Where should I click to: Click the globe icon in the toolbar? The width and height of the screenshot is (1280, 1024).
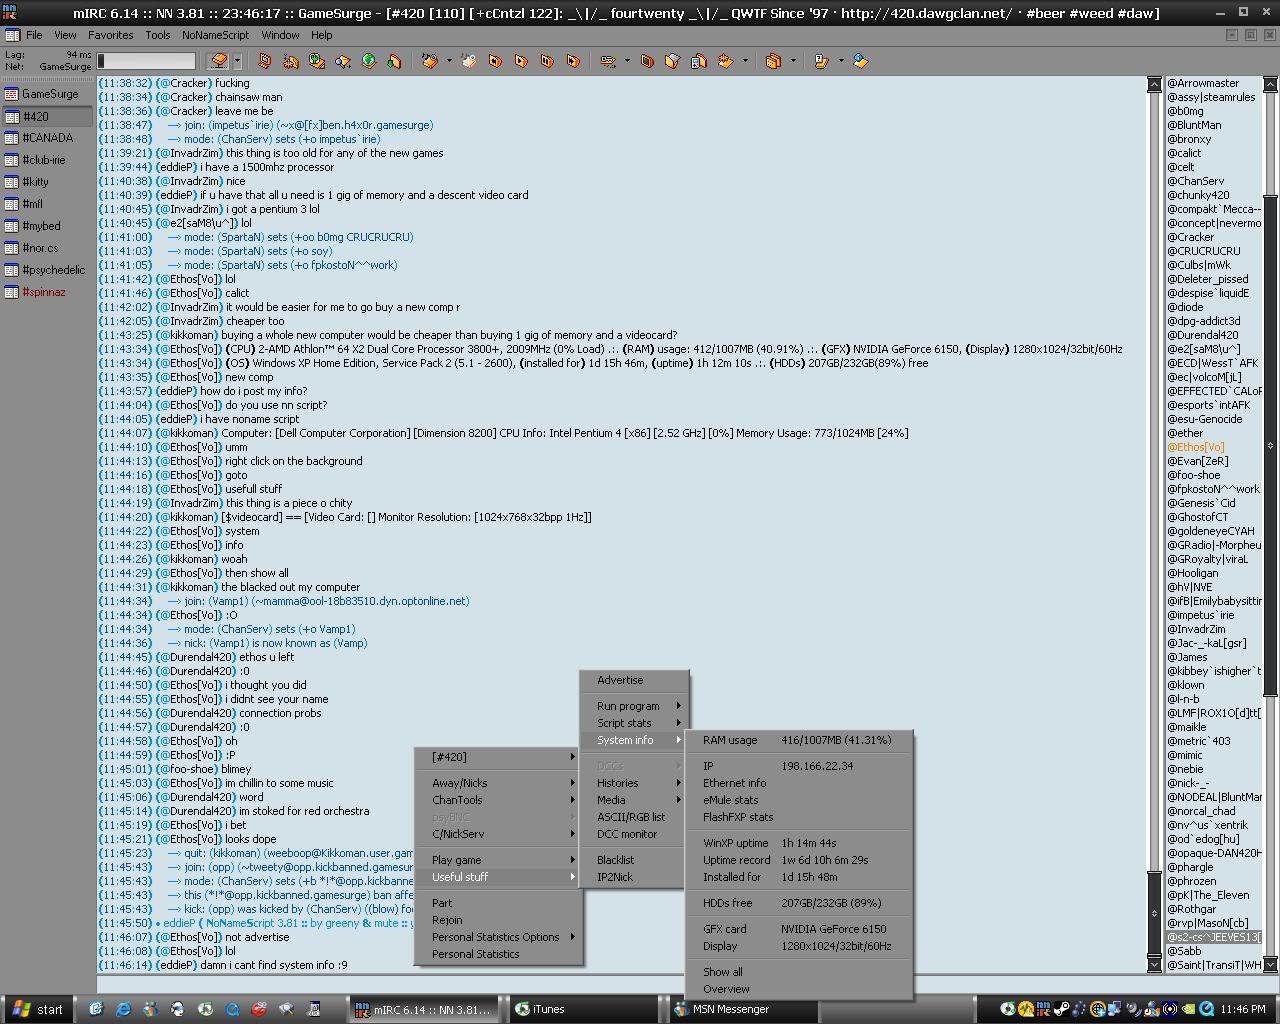(369, 61)
